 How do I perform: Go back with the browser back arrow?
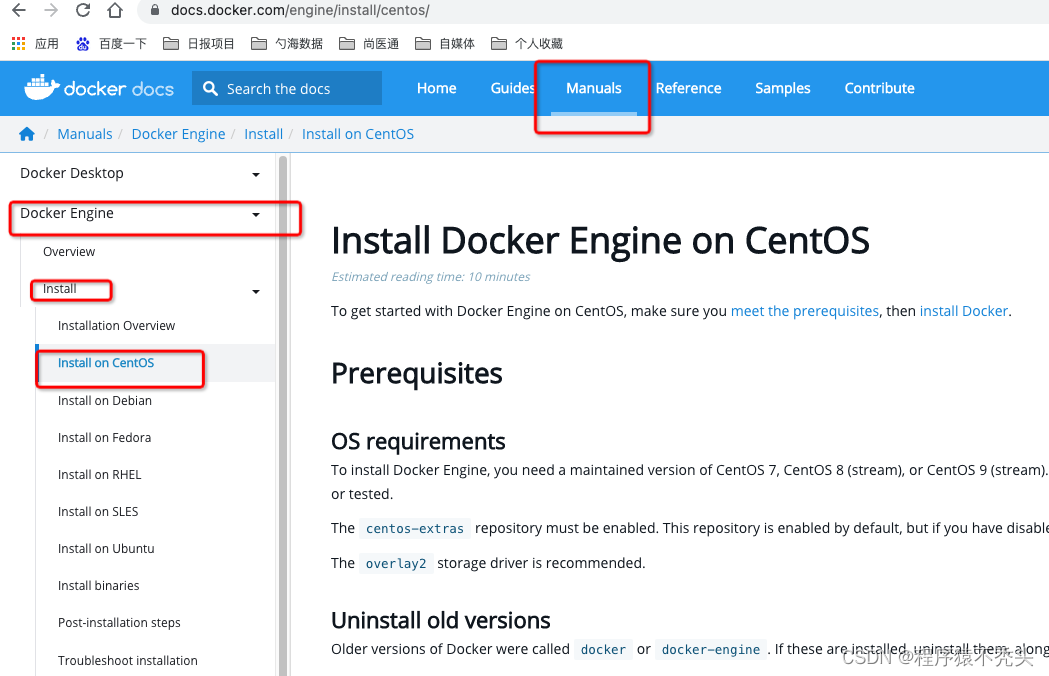click(19, 10)
